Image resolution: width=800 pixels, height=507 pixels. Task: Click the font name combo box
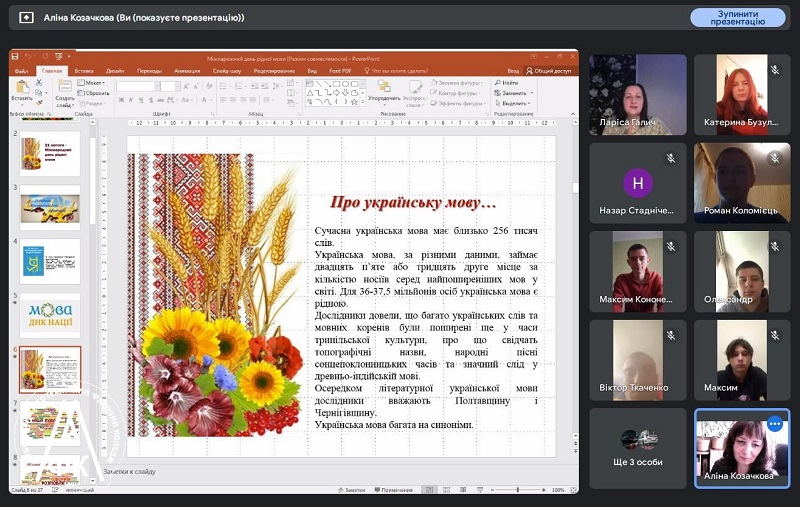coord(138,87)
